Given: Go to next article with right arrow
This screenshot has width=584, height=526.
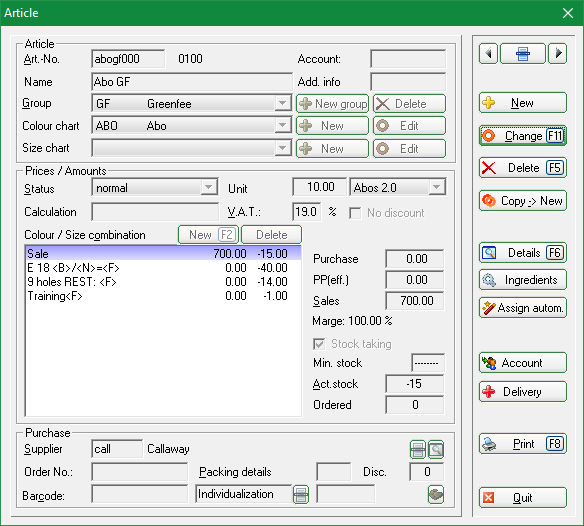Looking at the screenshot, I should coord(558,54).
